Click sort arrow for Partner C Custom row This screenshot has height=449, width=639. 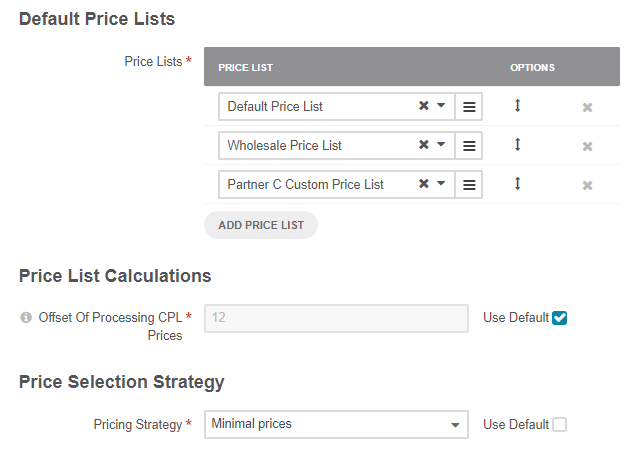[x=517, y=183]
